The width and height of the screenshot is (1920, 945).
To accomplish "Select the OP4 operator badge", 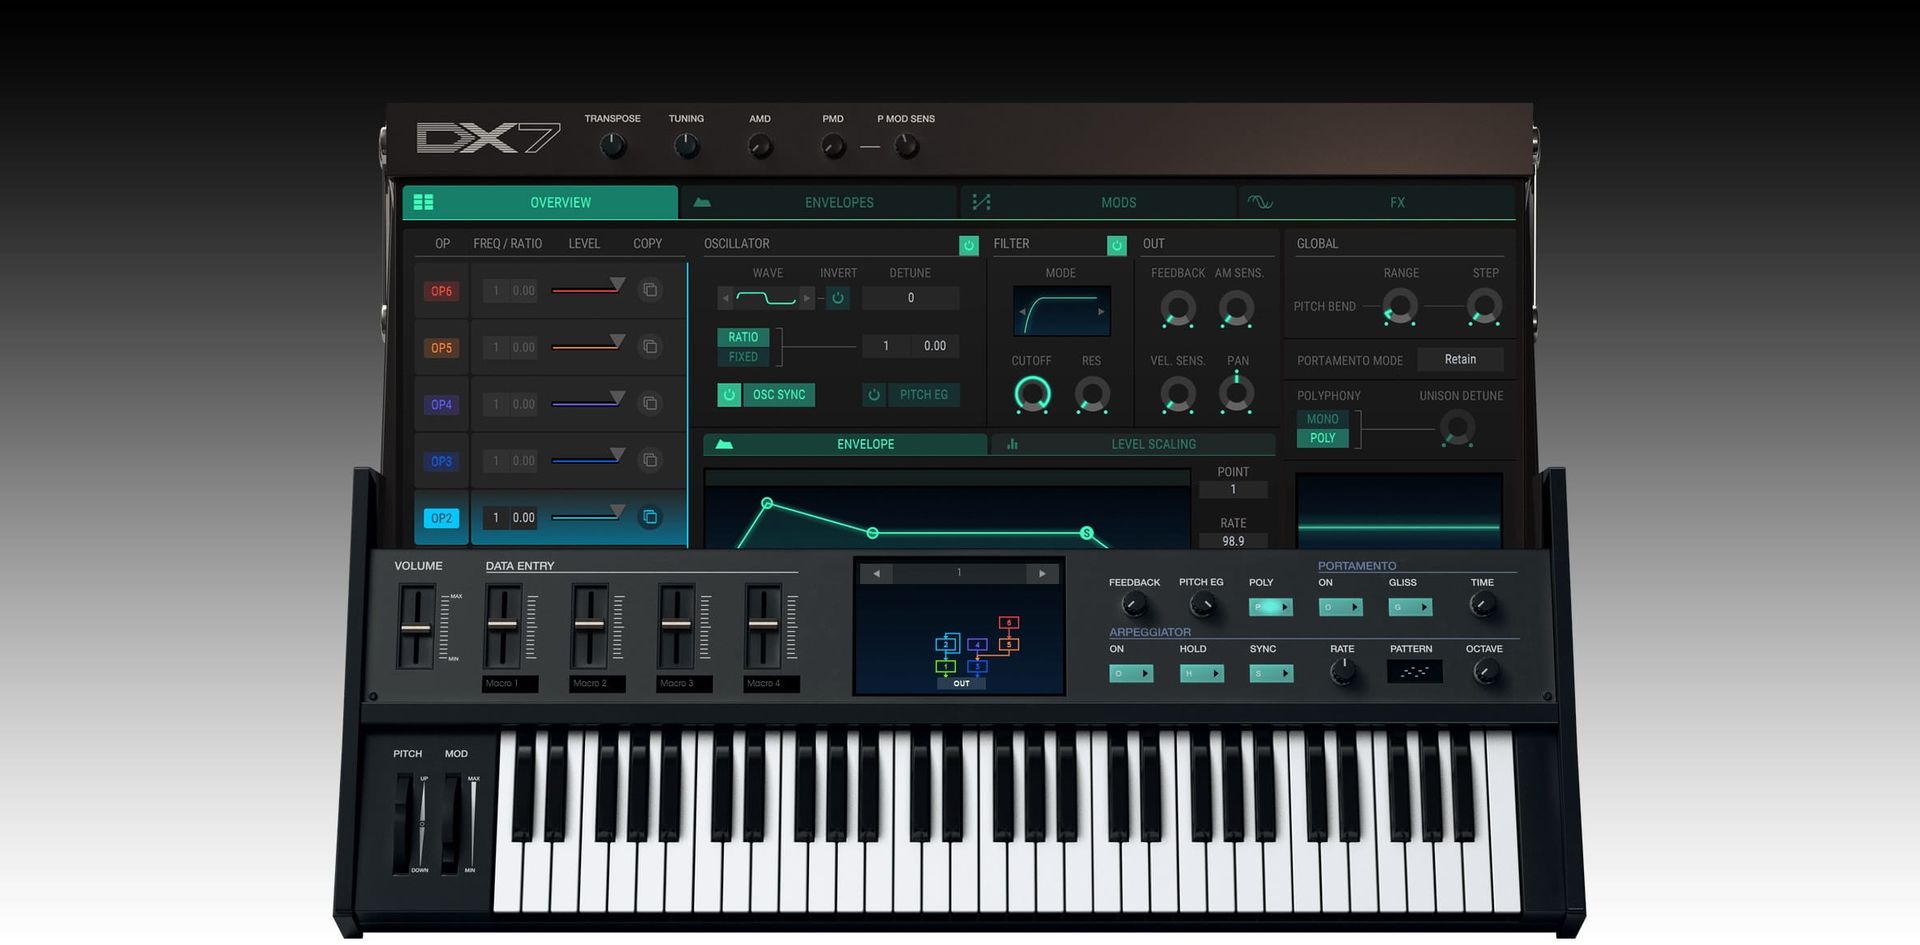I will coord(441,405).
